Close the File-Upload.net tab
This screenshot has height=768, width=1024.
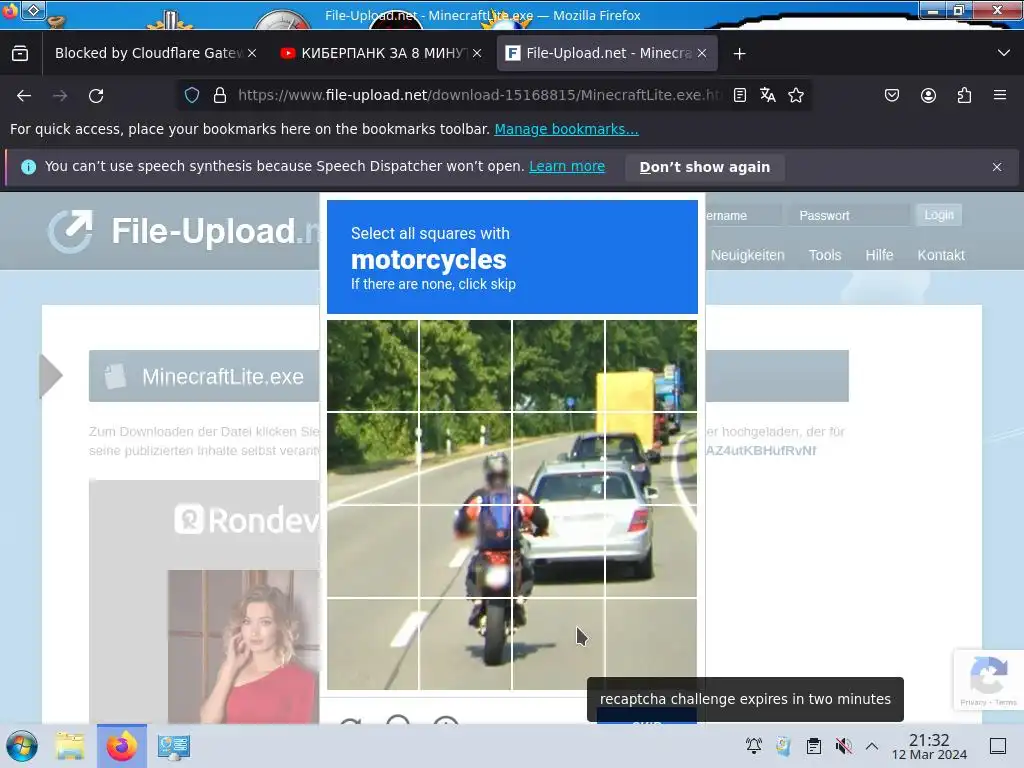point(702,54)
